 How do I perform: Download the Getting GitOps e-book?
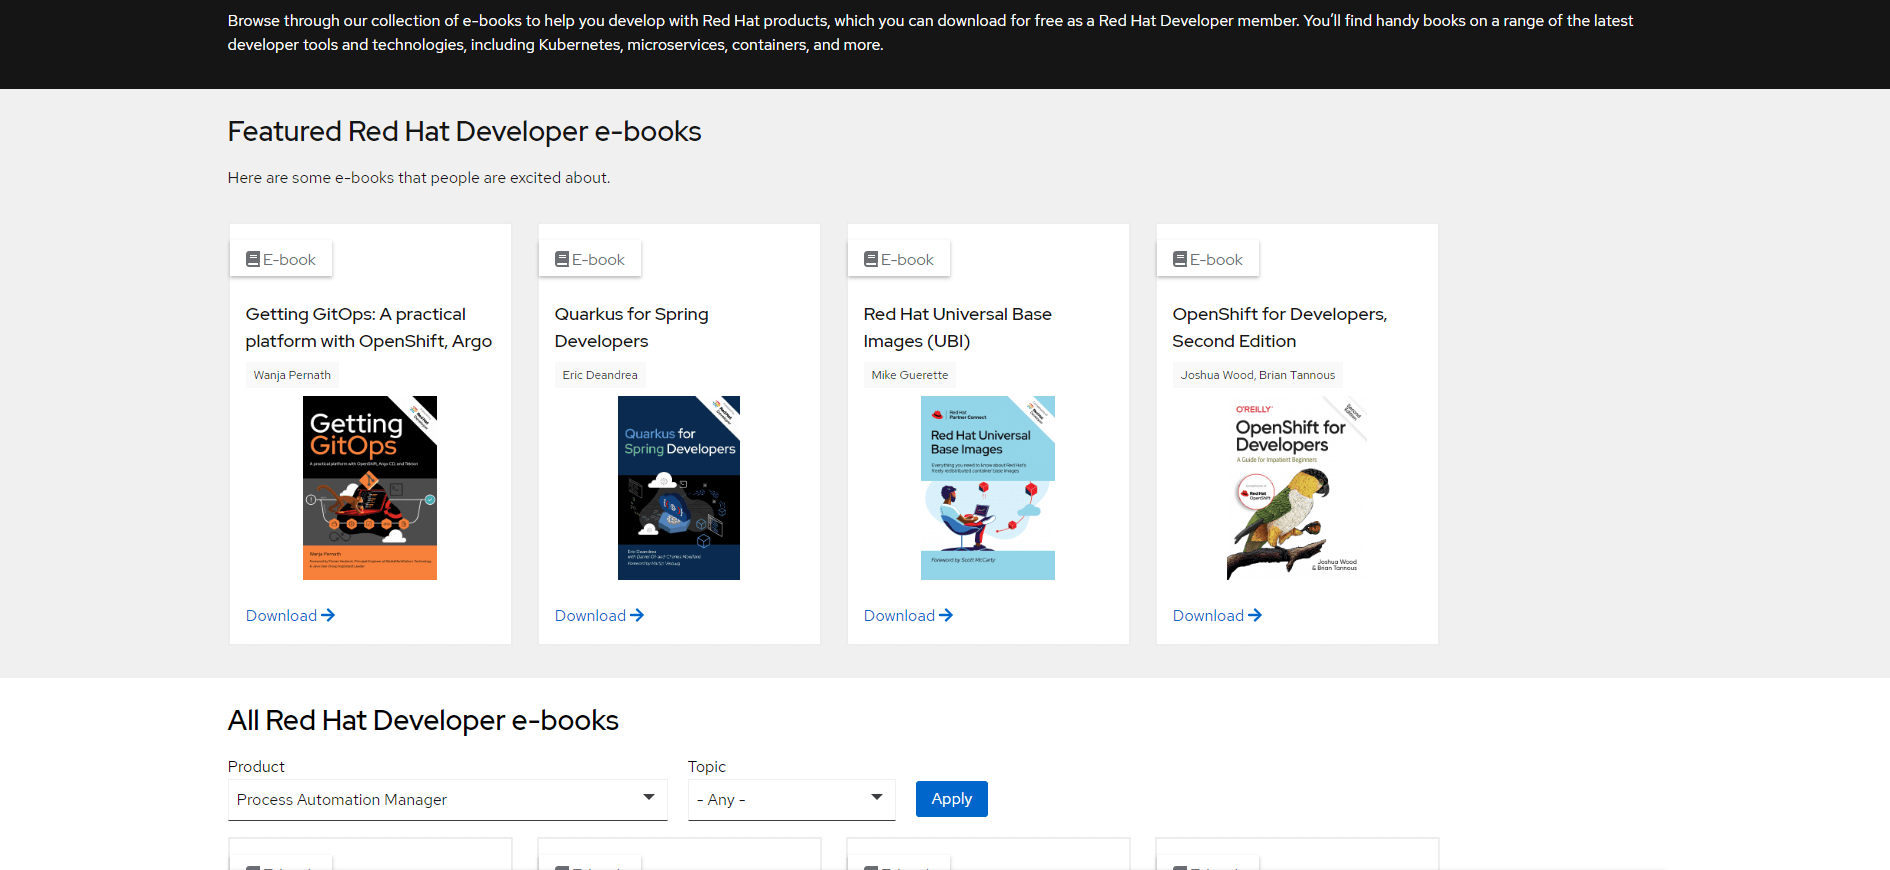290,616
